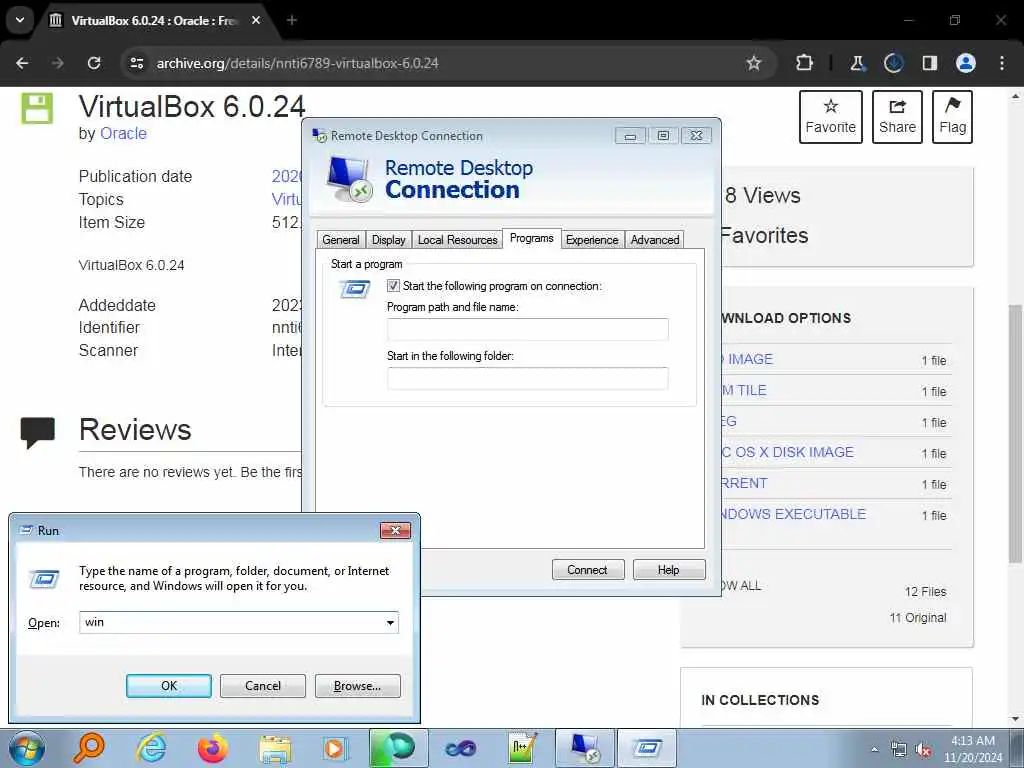Open the Windows Start orb
This screenshot has width=1024, height=768.
tap(26, 748)
